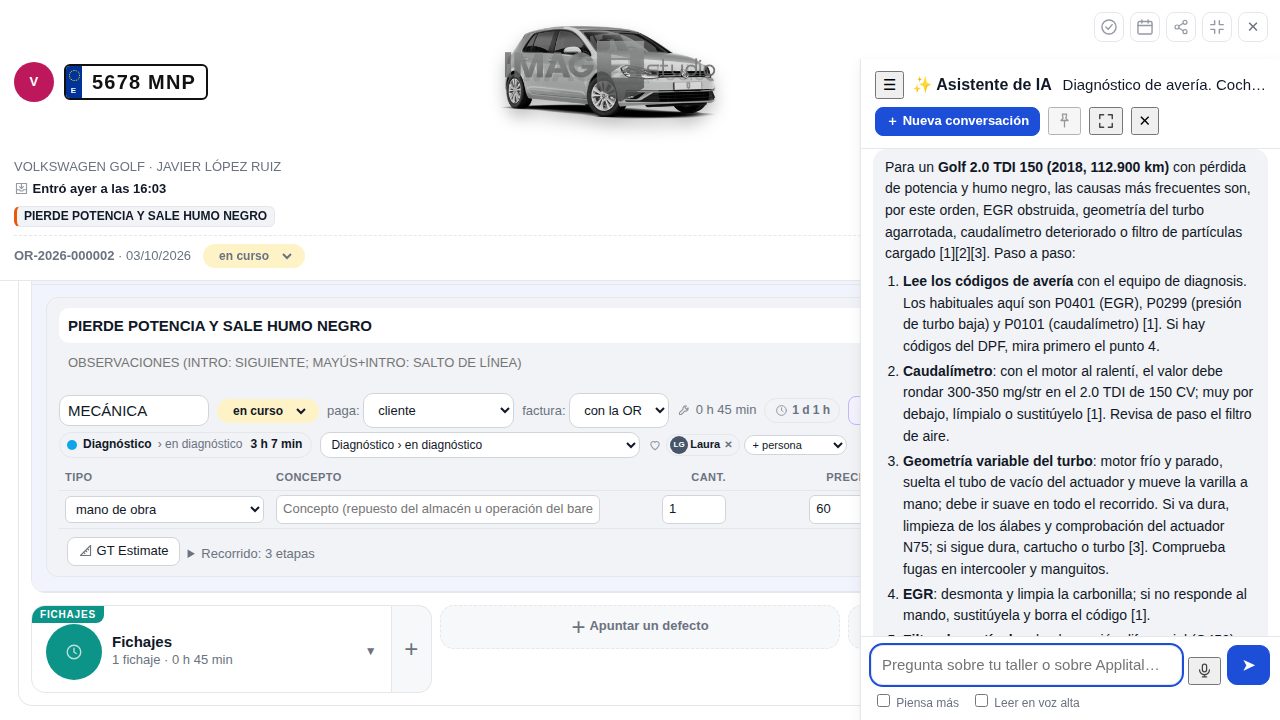Pin the AI assistant panel
The image size is (1280, 720).
click(x=1064, y=121)
